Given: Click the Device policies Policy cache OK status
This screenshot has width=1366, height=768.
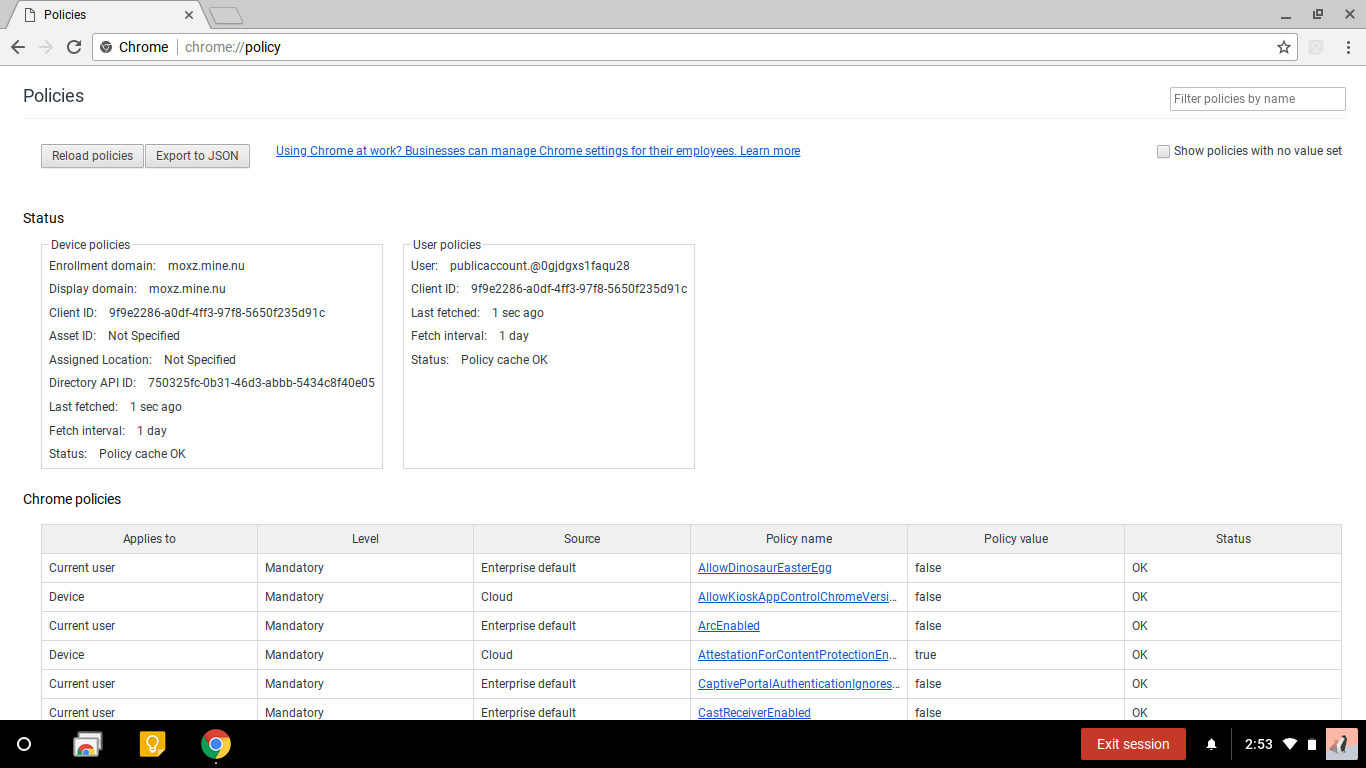Looking at the screenshot, I should [x=142, y=454].
